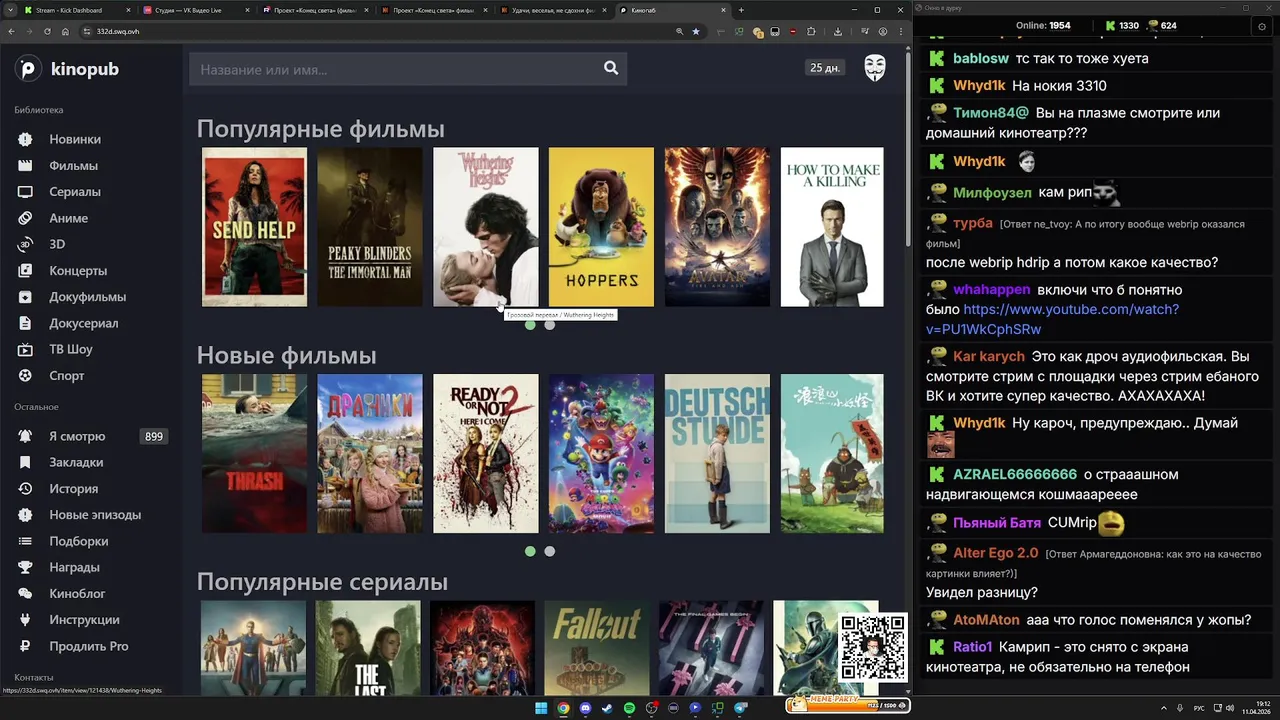Bookmark page with star icon
Image resolution: width=1280 pixels, height=720 pixels.
pyautogui.click(x=696, y=31)
